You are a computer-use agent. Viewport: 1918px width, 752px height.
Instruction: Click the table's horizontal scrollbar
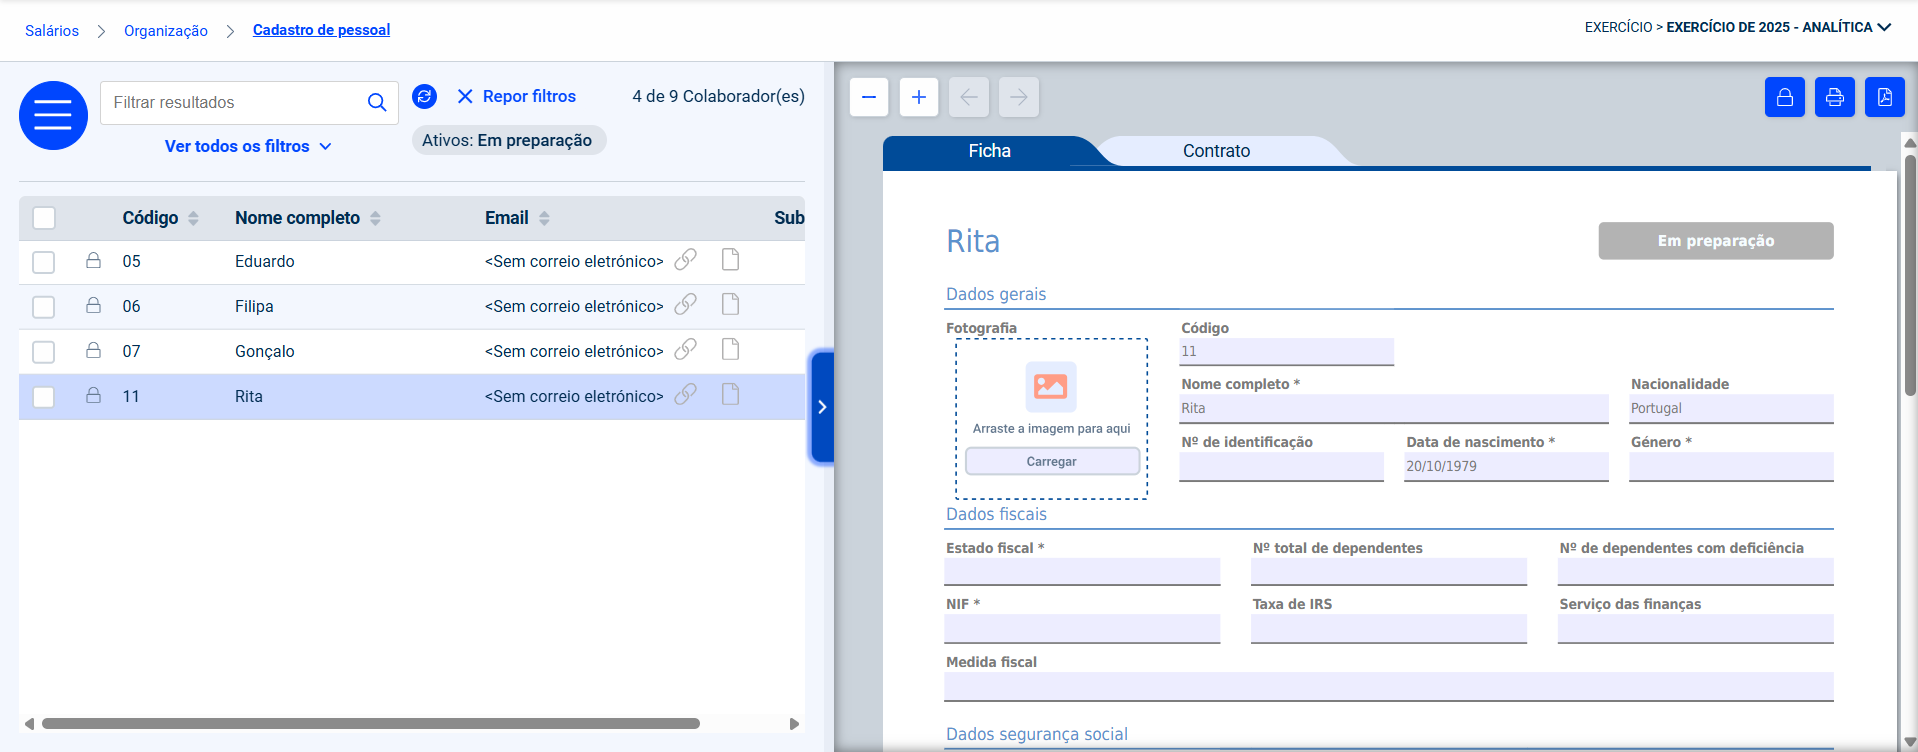[370, 723]
